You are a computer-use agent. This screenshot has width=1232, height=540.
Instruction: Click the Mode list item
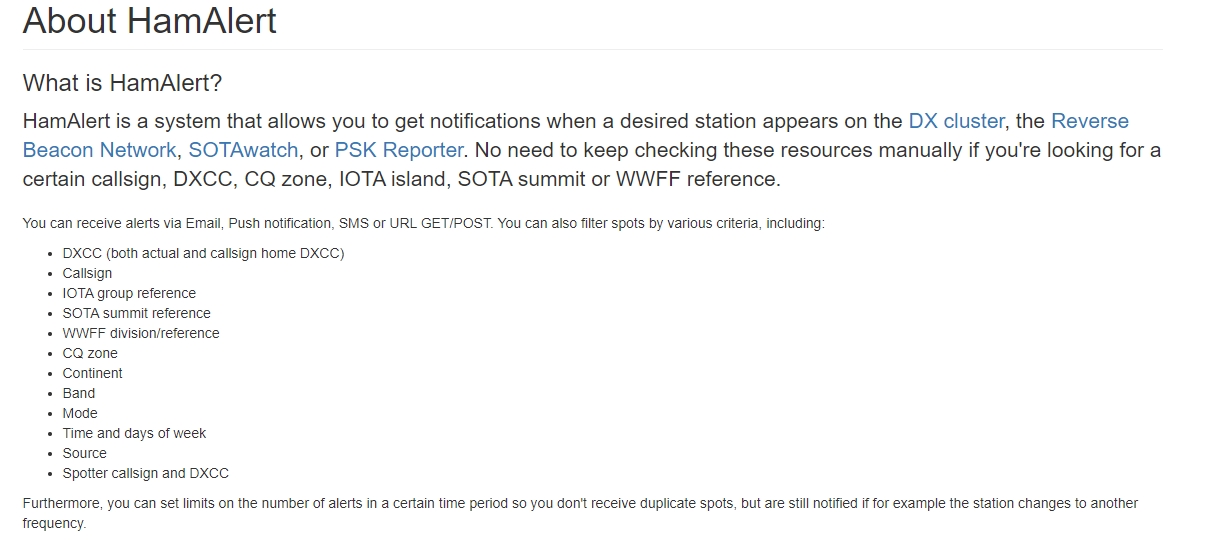pyautogui.click(x=80, y=413)
